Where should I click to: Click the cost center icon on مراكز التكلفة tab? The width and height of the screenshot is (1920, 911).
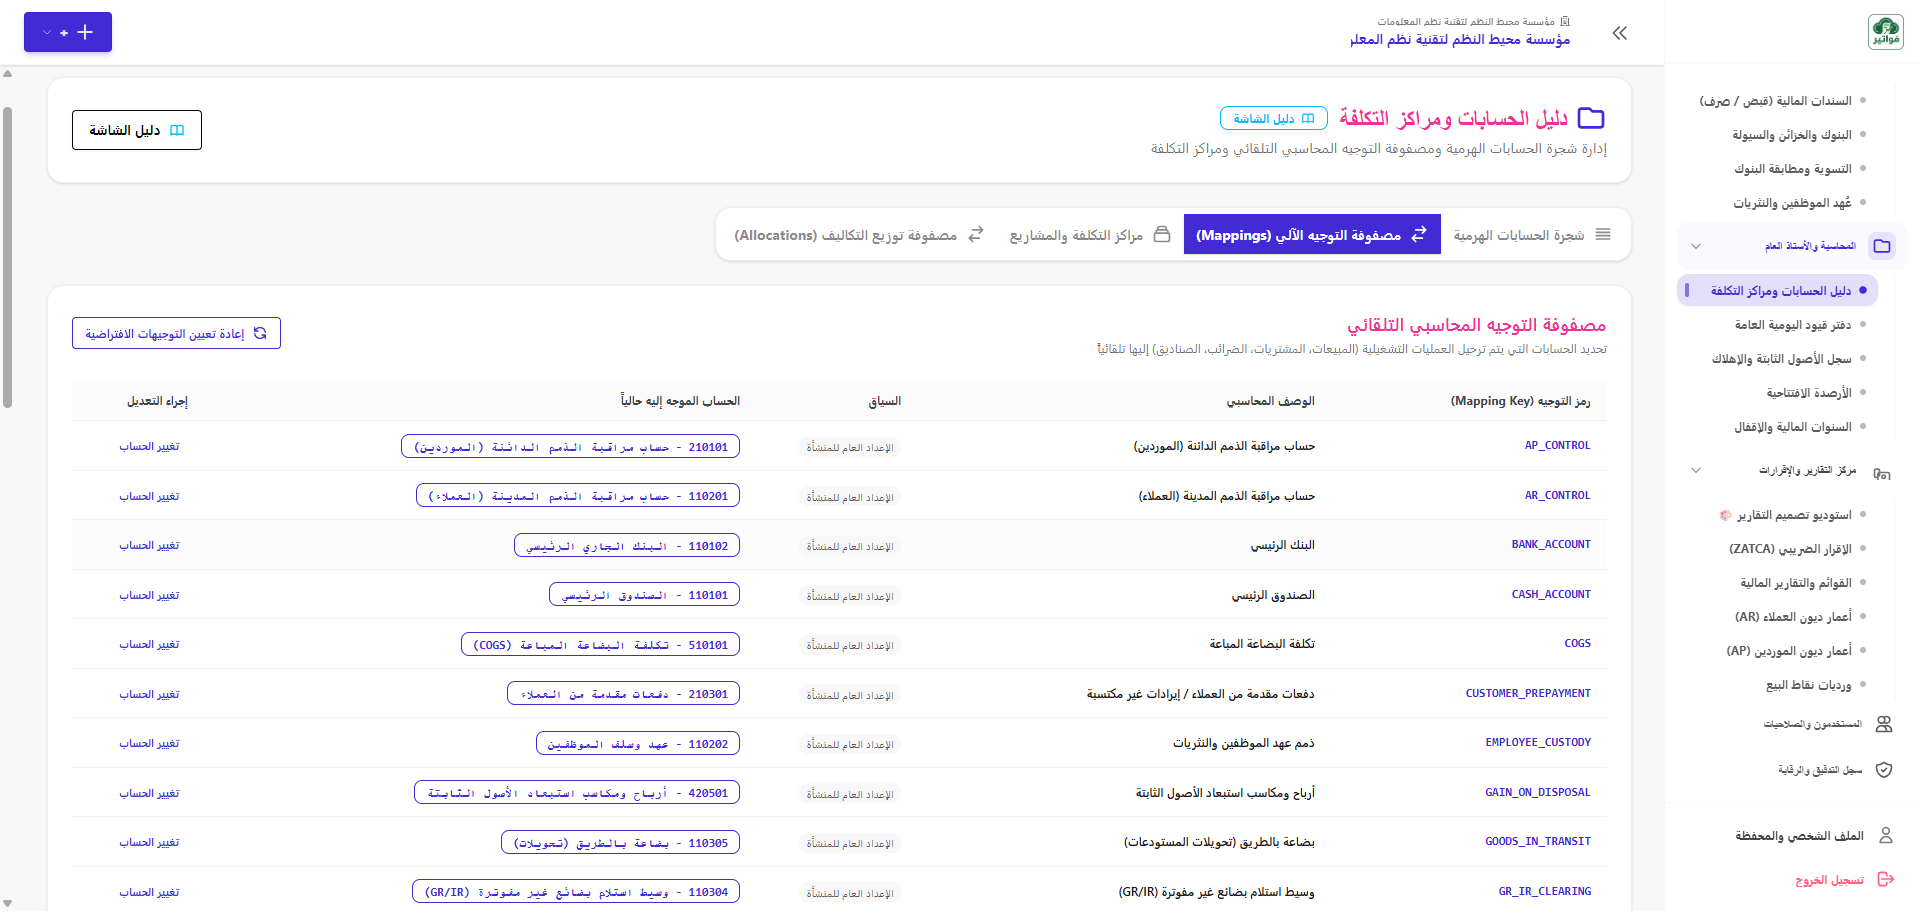(1162, 234)
